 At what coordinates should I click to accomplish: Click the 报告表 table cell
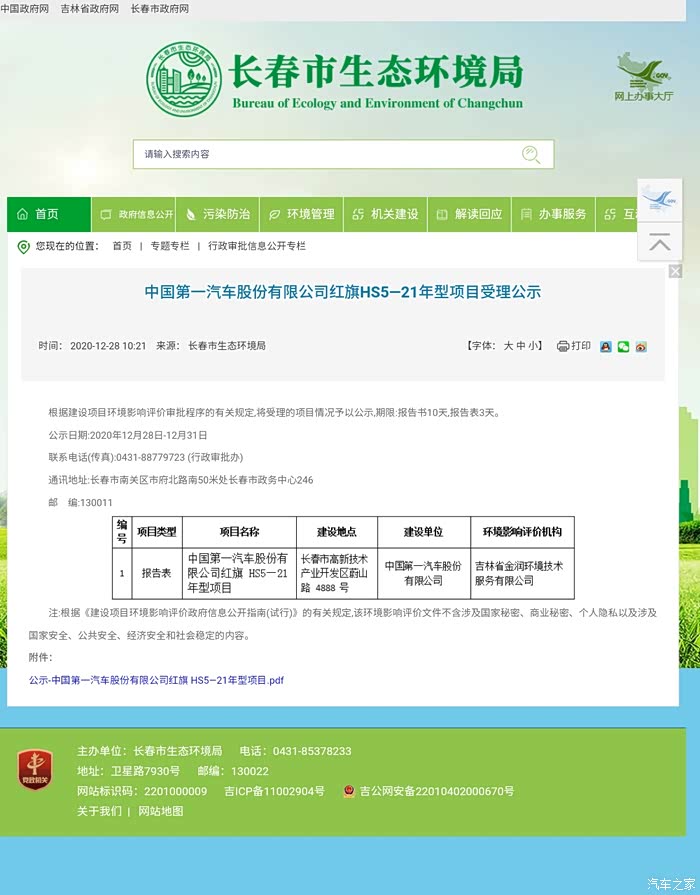156,573
